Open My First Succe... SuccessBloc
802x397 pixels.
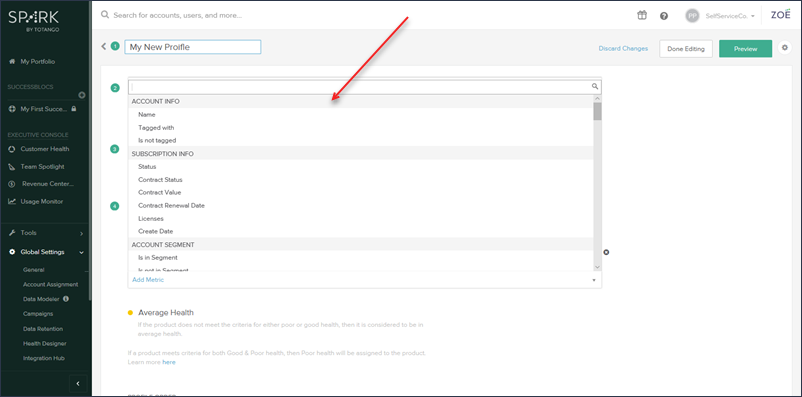42,109
